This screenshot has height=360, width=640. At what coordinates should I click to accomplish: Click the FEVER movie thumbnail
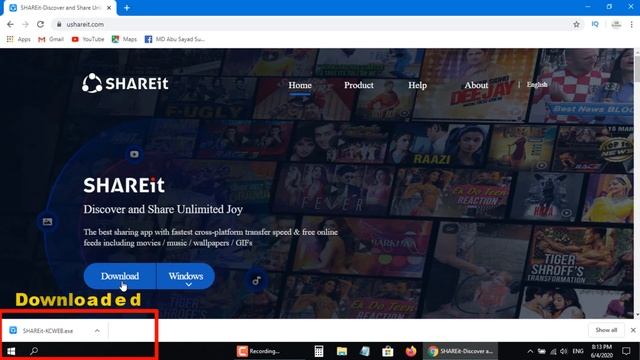pyautogui.click(x=333, y=189)
